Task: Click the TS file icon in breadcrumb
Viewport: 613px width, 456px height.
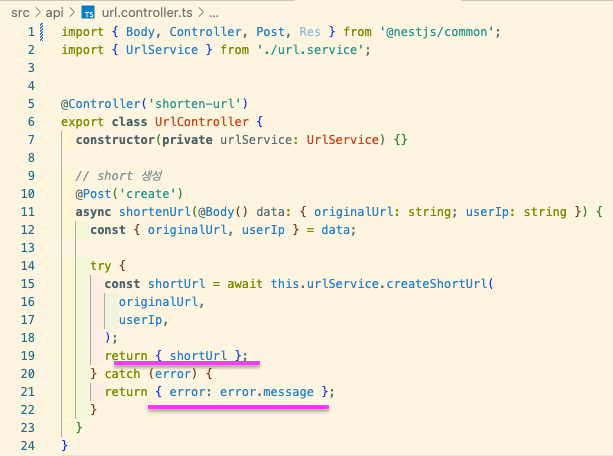Action: [88, 13]
